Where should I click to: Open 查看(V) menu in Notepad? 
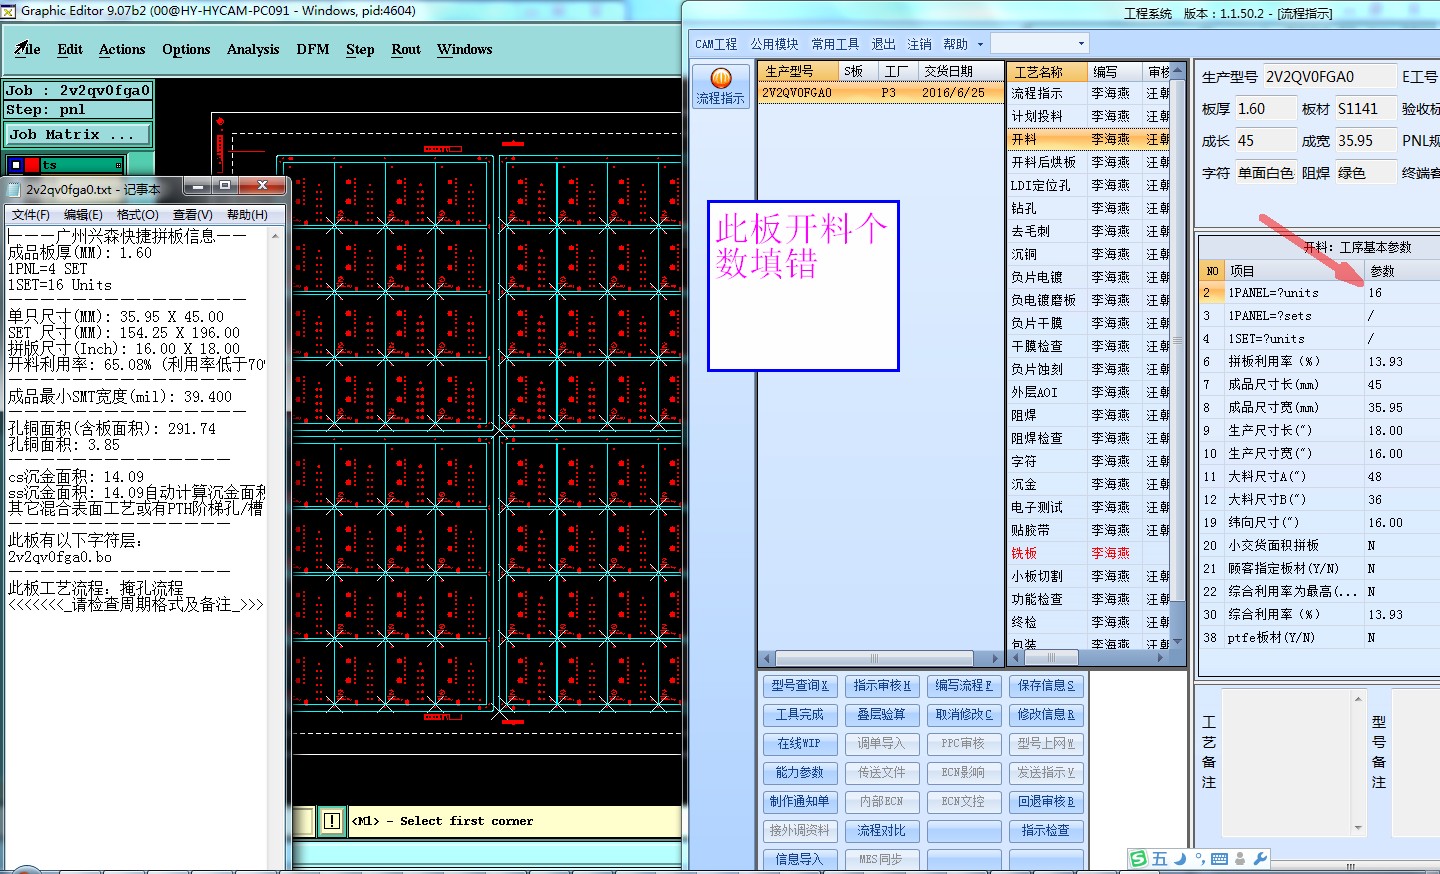[192, 215]
